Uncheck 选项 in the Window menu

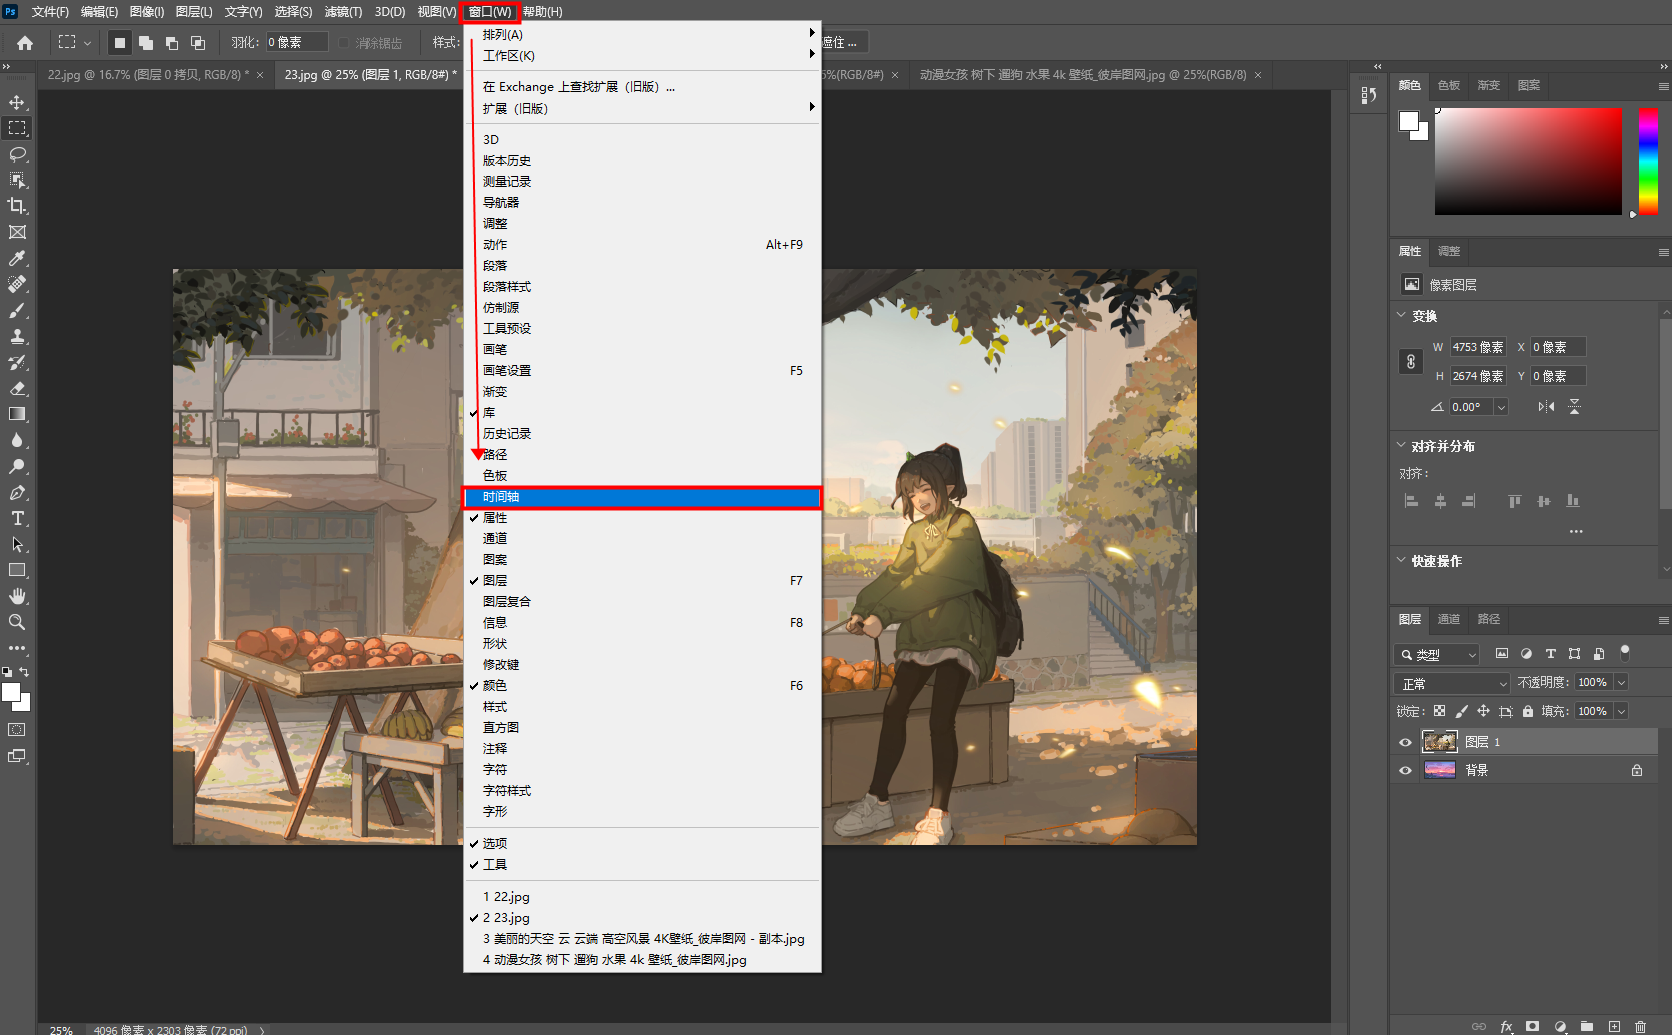642,844
